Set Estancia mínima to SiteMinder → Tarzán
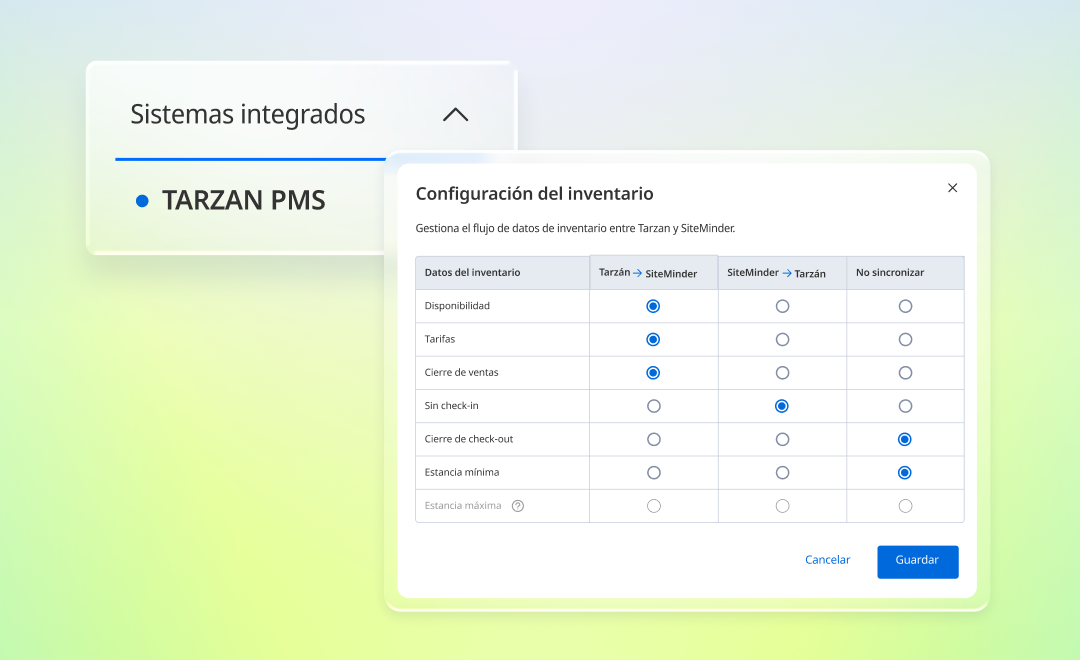Viewport: 1080px width, 660px height. (x=782, y=473)
